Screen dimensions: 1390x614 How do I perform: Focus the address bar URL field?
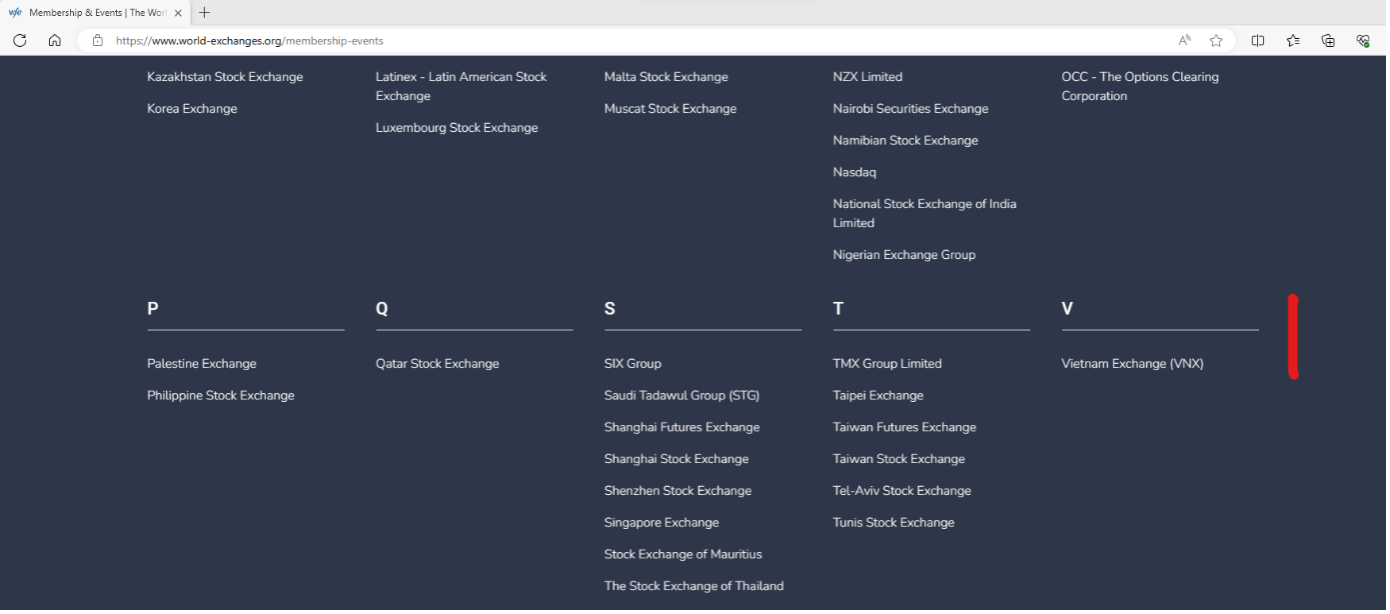[x=640, y=41]
